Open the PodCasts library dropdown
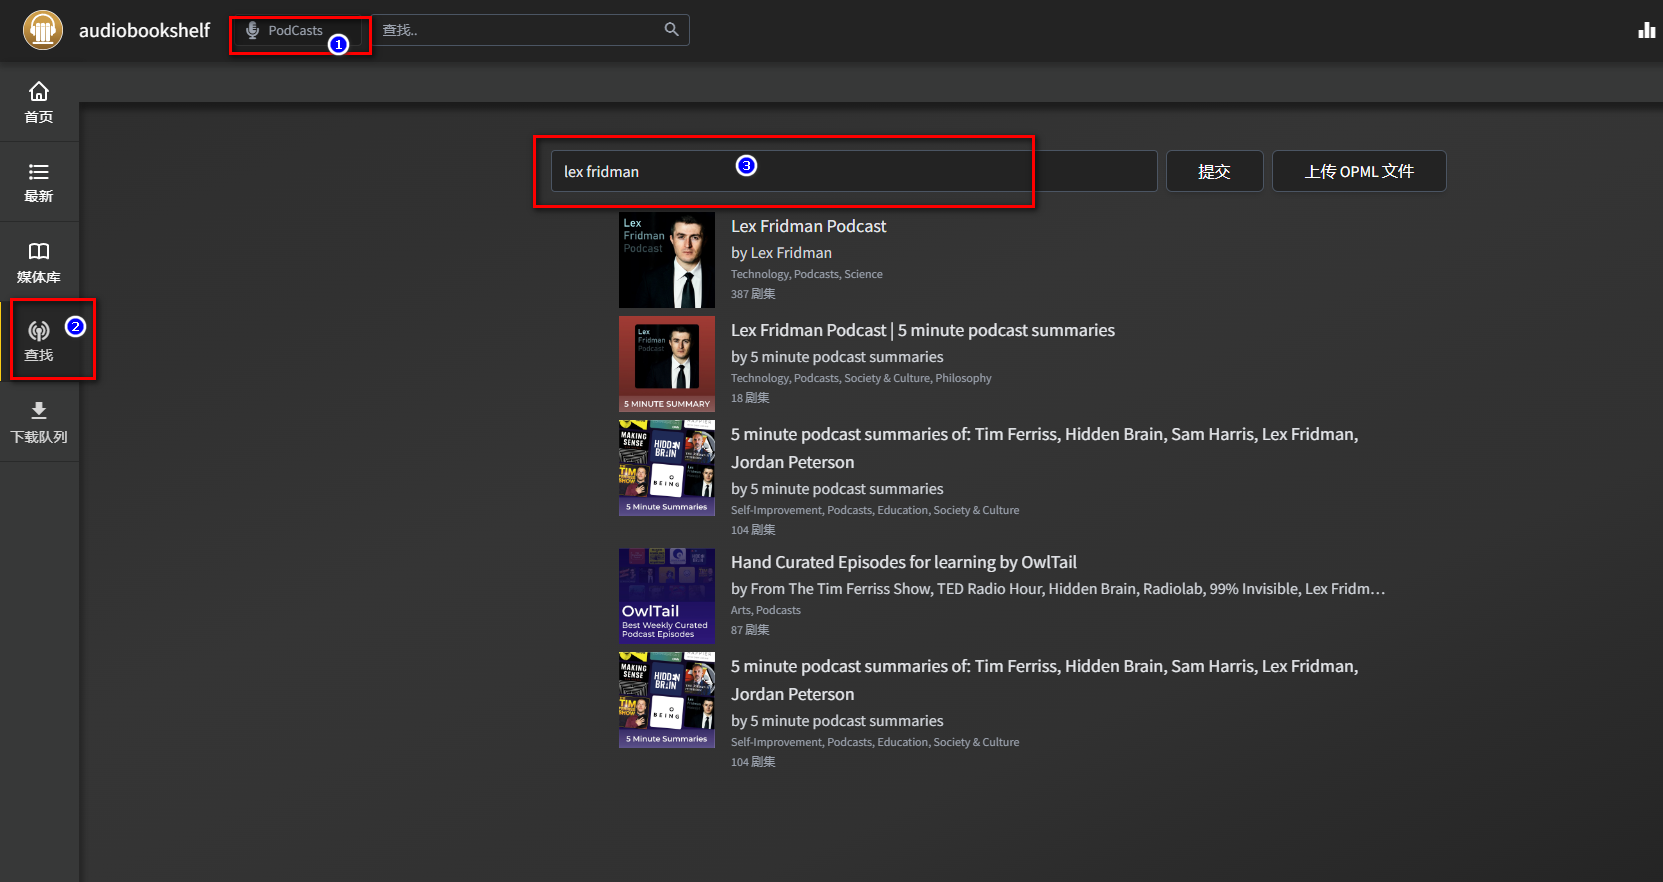 pyautogui.click(x=297, y=31)
